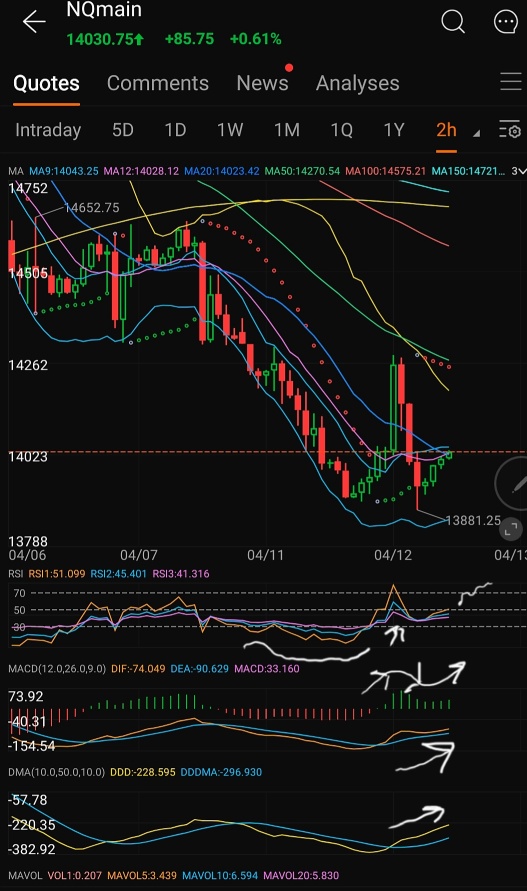Tap the back arrow icon
The image size is (527, 891).
[34, 22]
